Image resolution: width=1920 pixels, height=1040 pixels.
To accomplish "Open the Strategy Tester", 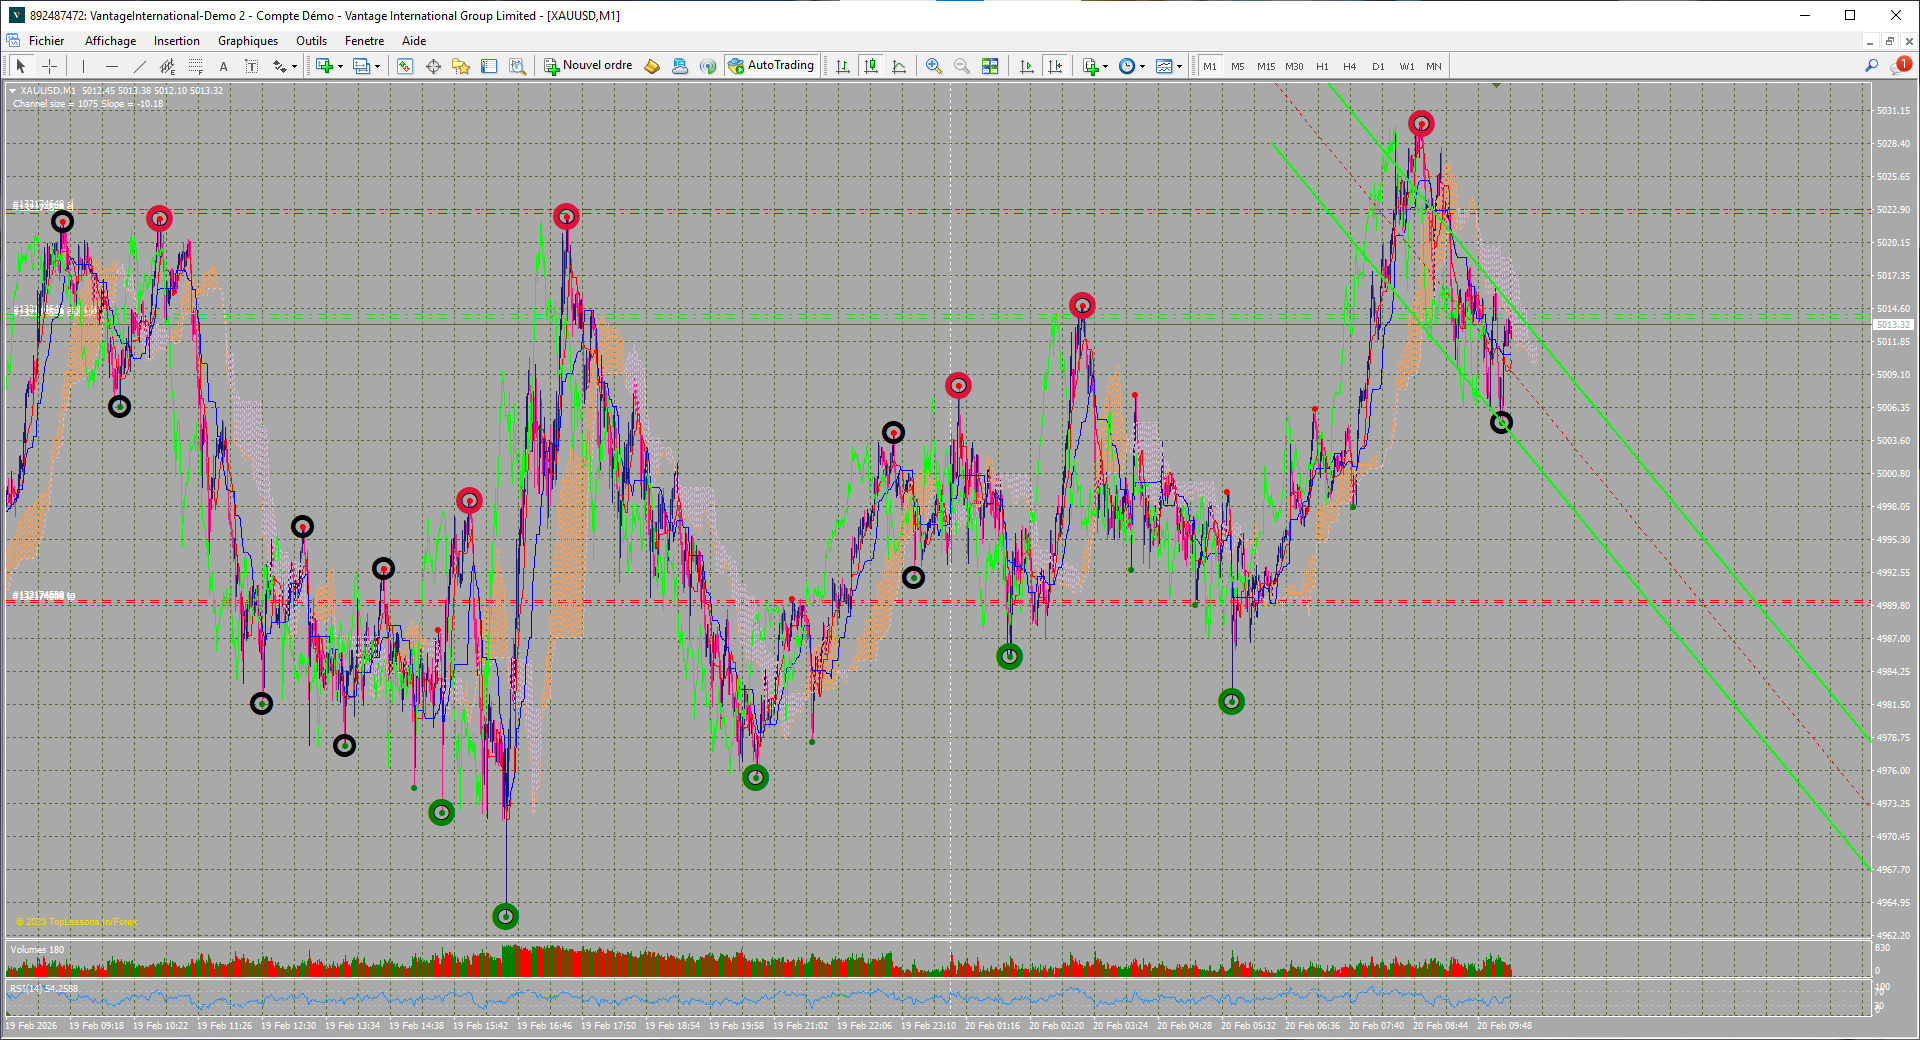I will tap(517, 66).
